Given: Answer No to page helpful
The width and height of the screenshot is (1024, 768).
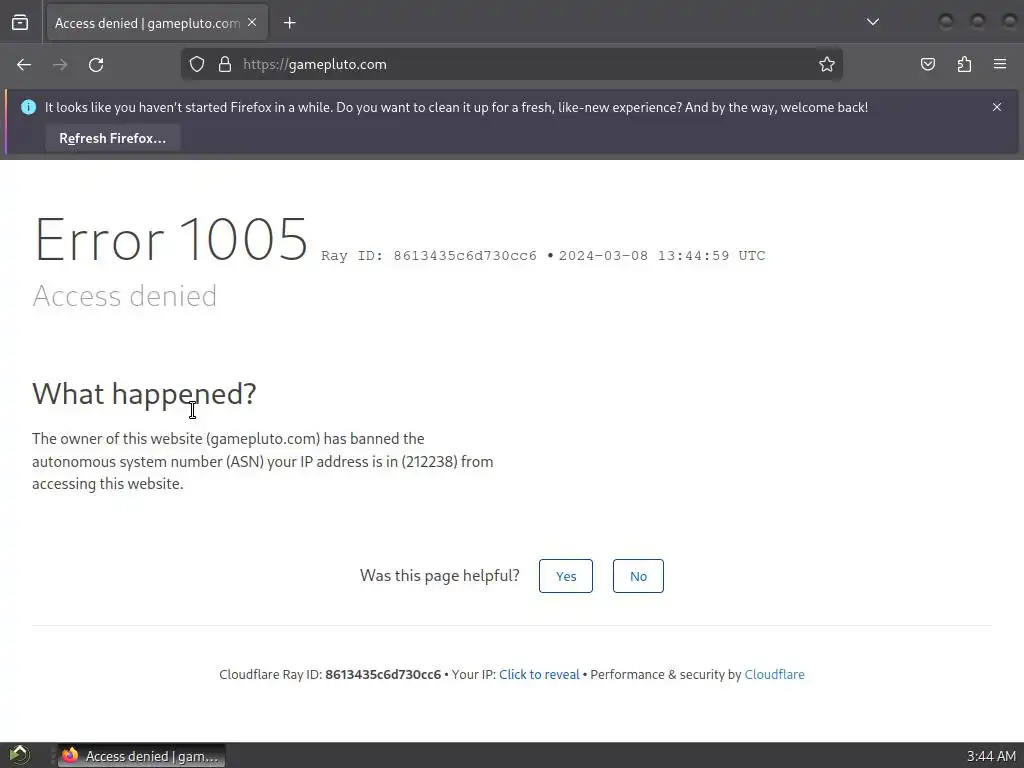Looking at the screenshot, I should point(638,576).
